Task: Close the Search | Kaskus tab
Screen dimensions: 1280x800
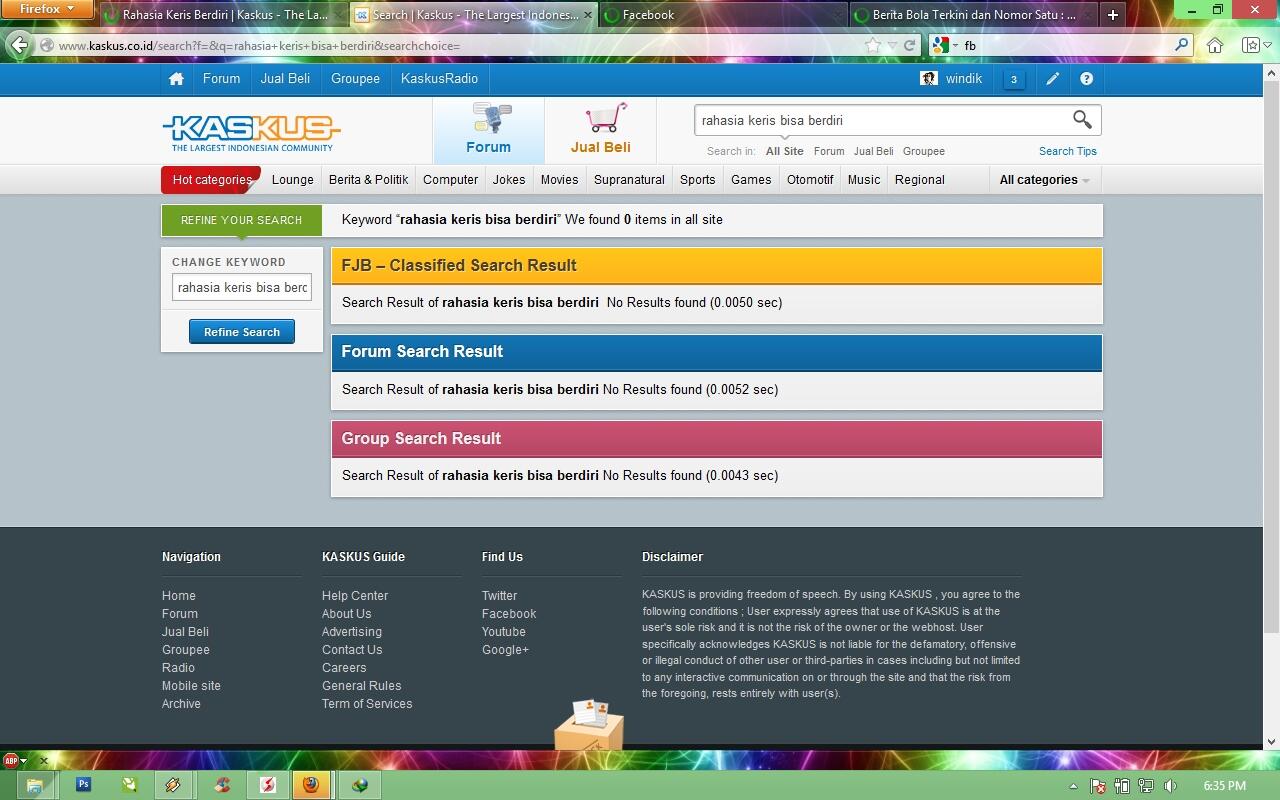Action: 587,15
